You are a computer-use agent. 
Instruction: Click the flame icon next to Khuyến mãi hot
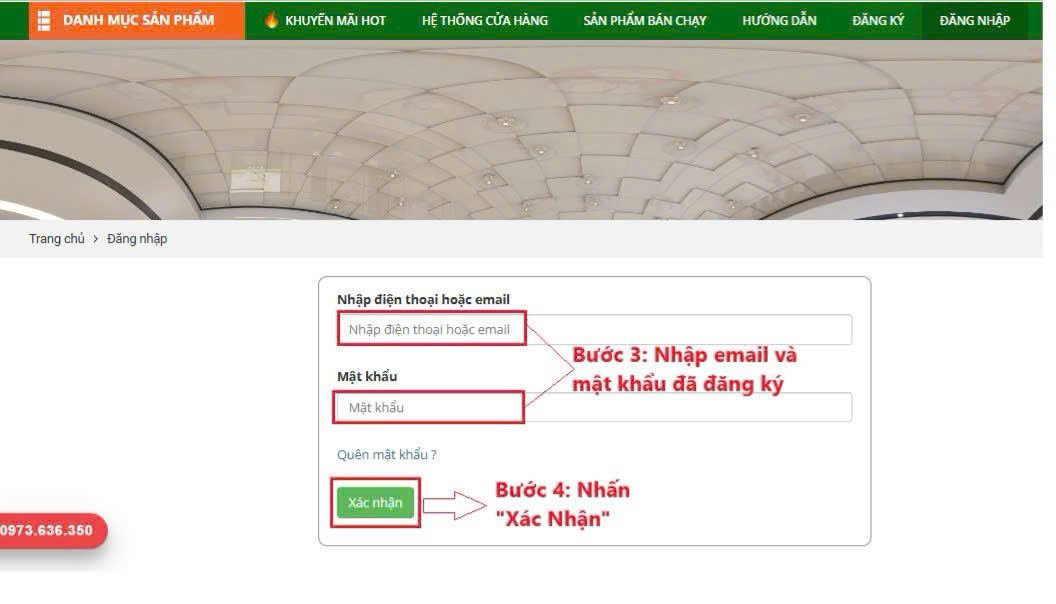pos(271,20)
